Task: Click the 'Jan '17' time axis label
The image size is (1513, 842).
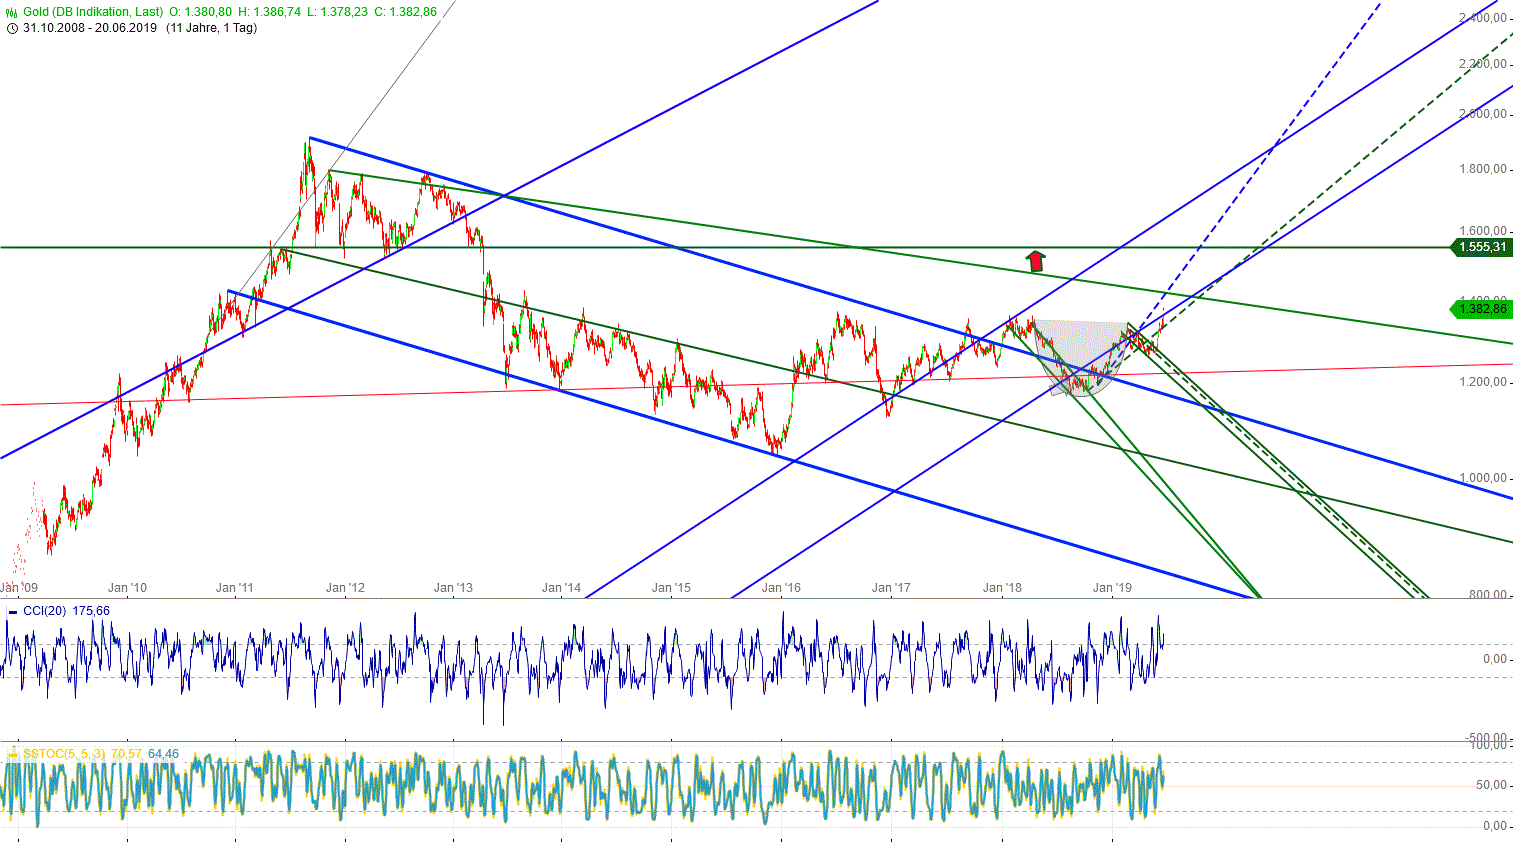Action: [891, 588]
